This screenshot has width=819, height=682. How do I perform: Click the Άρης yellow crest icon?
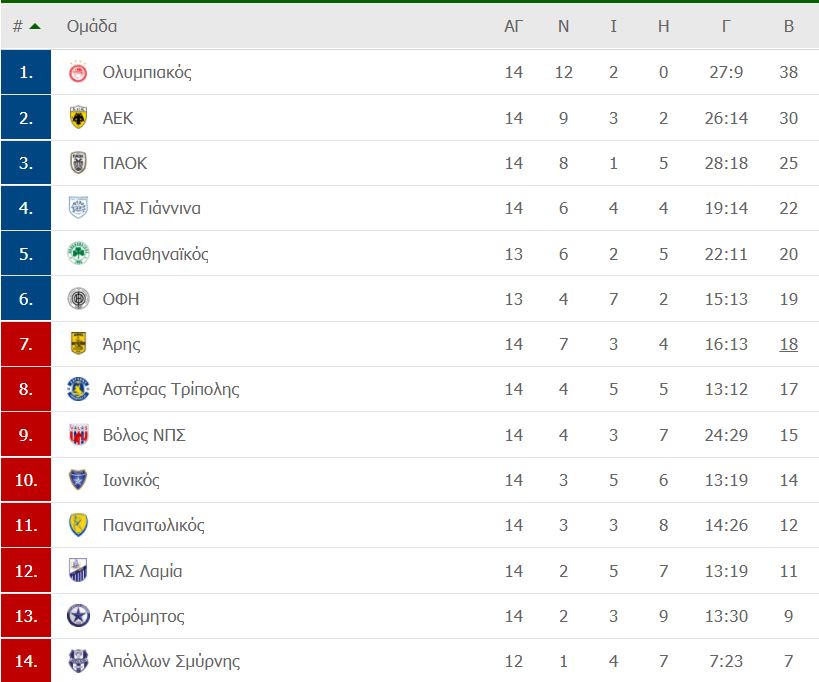pos(78,344)
